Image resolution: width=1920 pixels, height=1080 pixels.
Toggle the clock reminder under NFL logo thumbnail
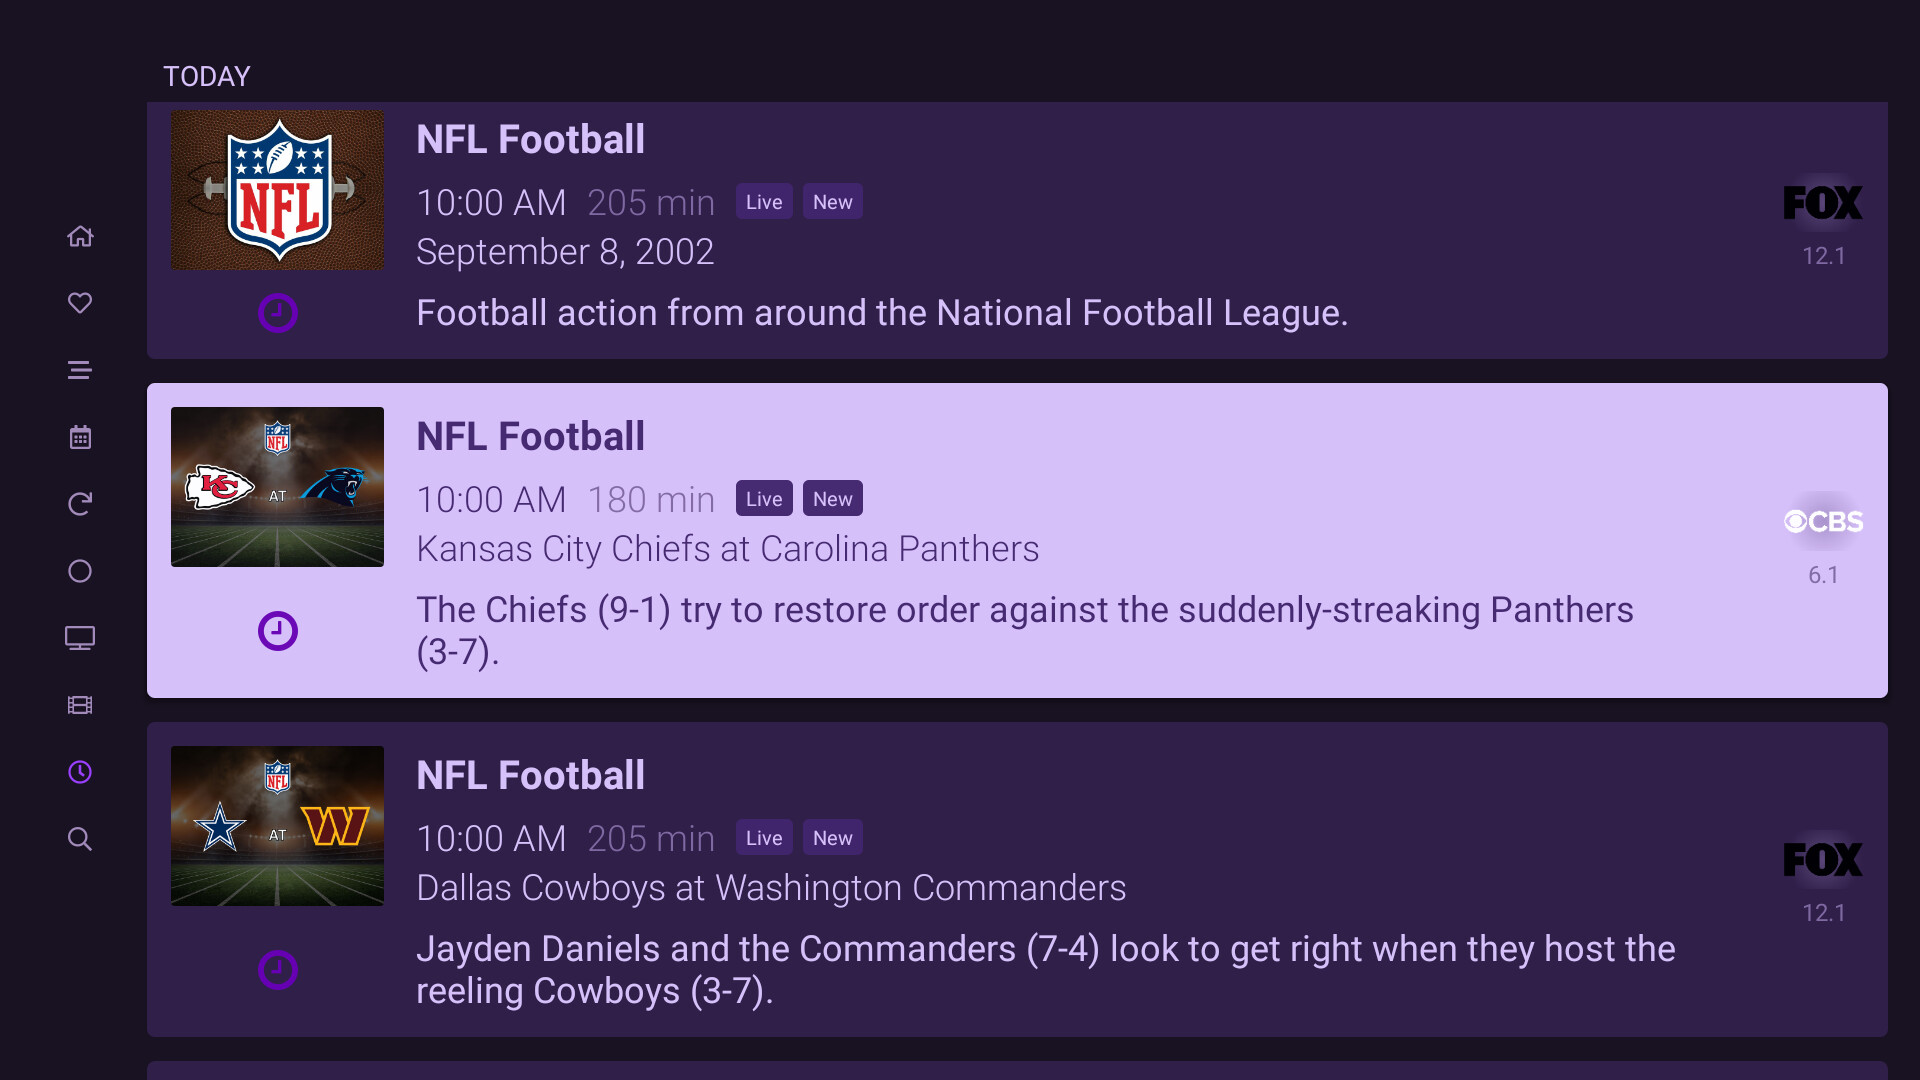coord(277,313)
